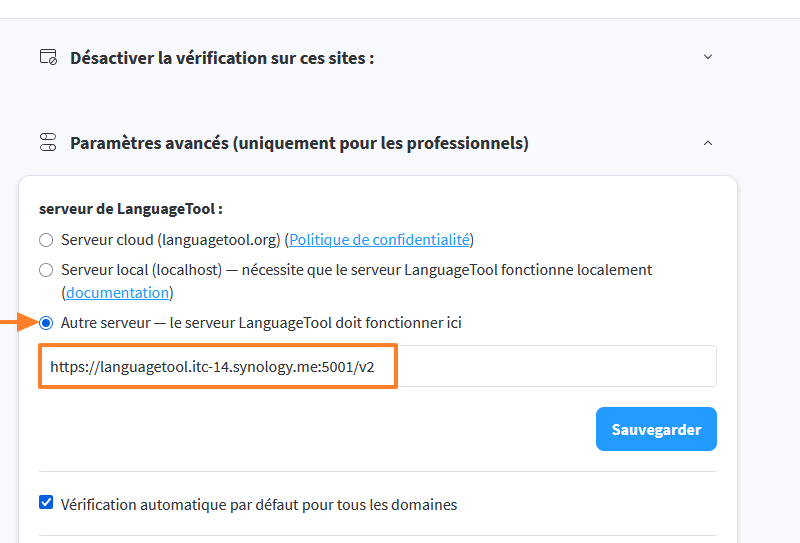Choose the Serveur local (localhost) radio button
This screenshot has height=543, width=800.
click(x=46, y=270)
